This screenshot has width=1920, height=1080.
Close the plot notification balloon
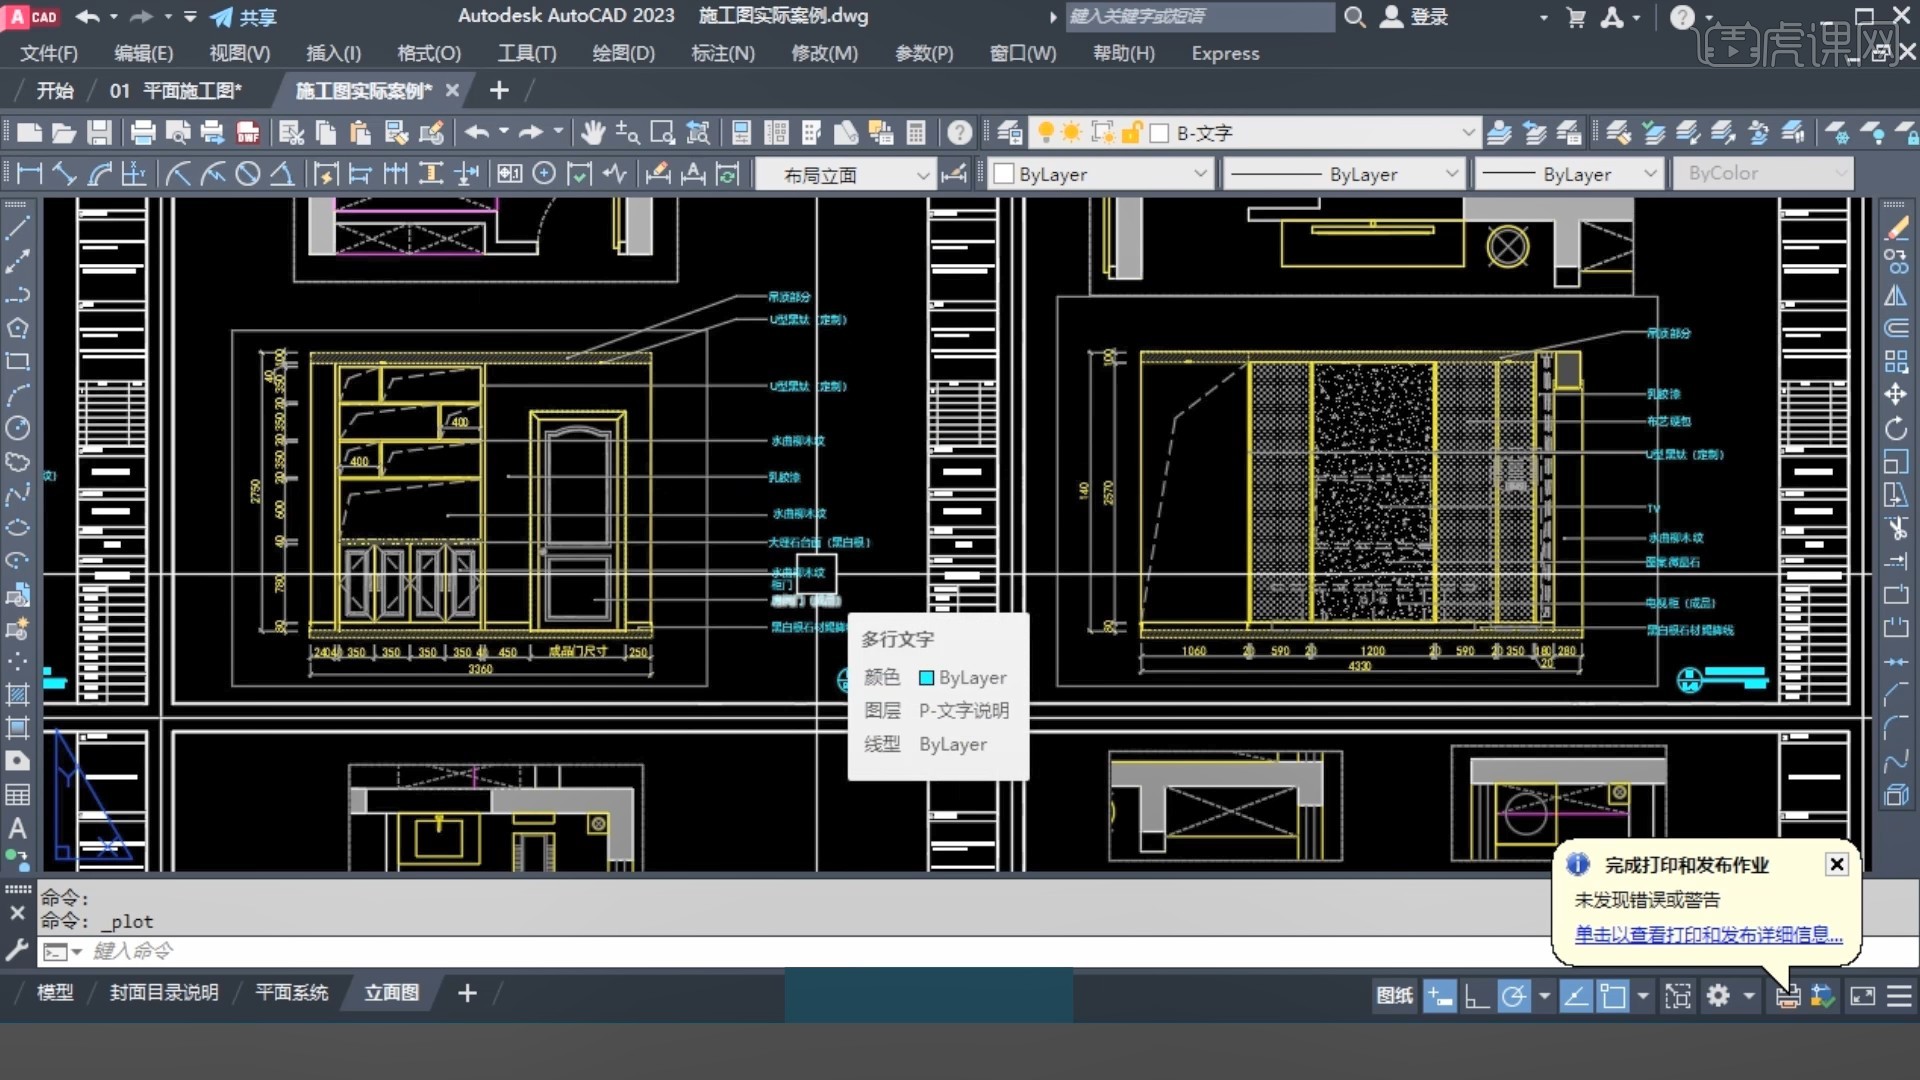click(1837, 864)
